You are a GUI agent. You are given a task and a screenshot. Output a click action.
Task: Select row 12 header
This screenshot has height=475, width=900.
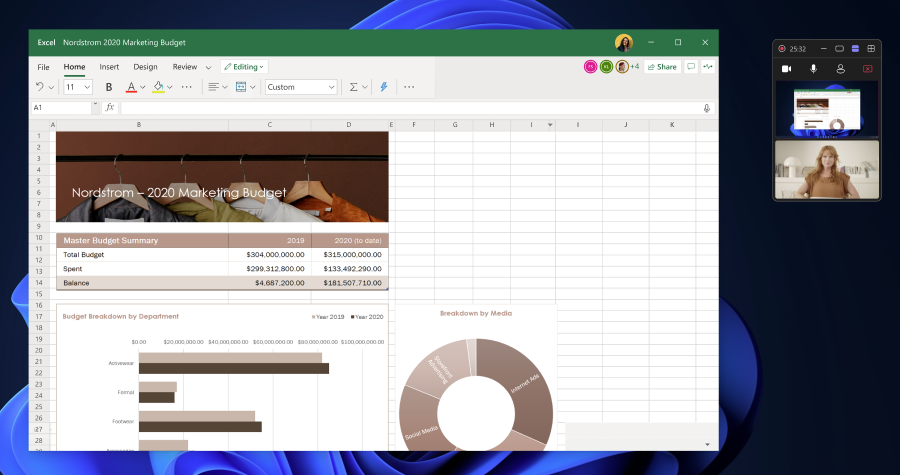pyautogui.click(x=39, y=260)
